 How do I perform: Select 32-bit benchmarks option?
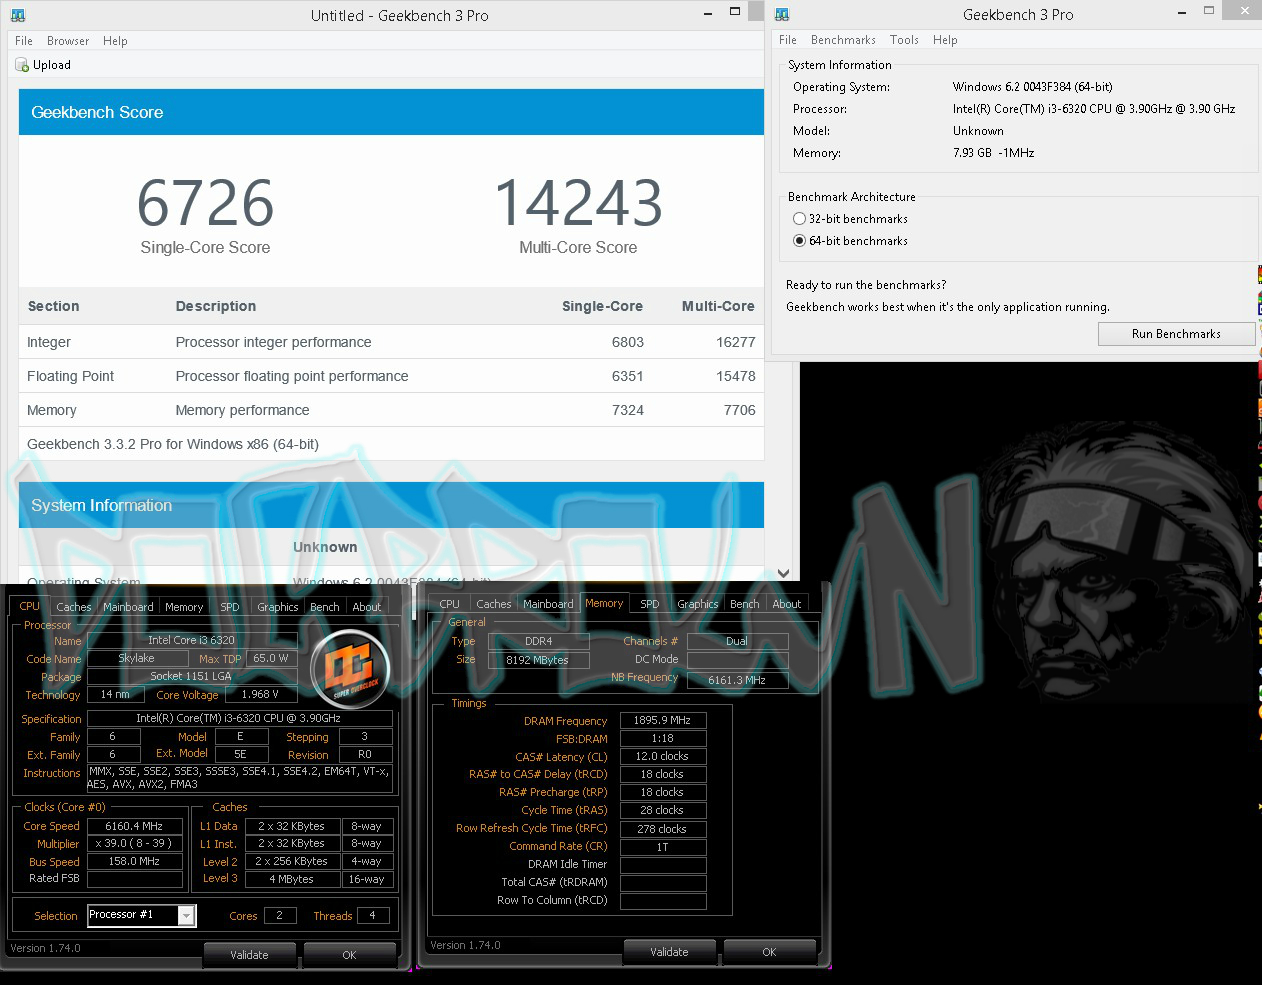[799, 219]
